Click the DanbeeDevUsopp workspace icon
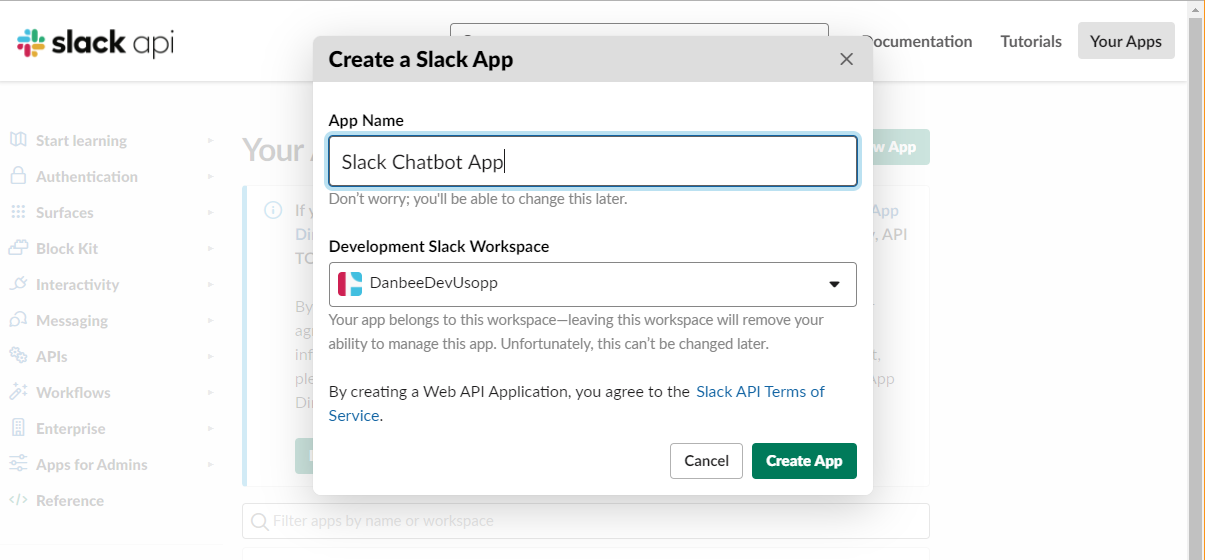1205x560 pixels. (350, 283)
